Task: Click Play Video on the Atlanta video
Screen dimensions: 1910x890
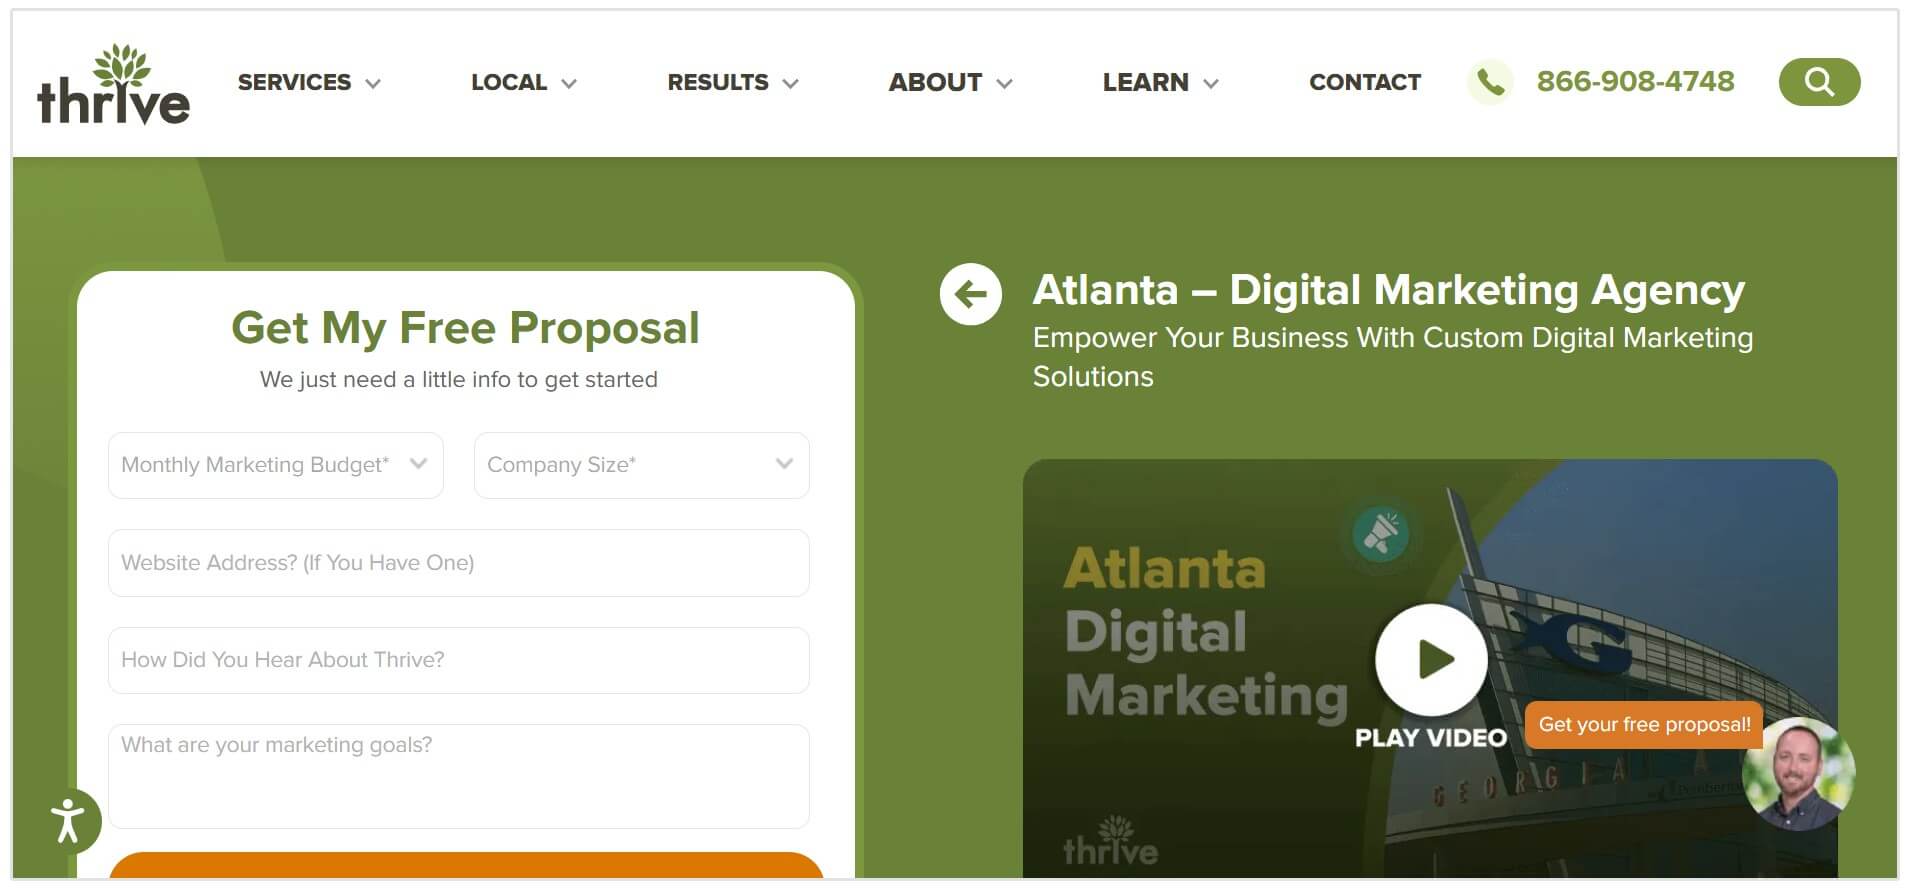Action: coord(1431,660)
